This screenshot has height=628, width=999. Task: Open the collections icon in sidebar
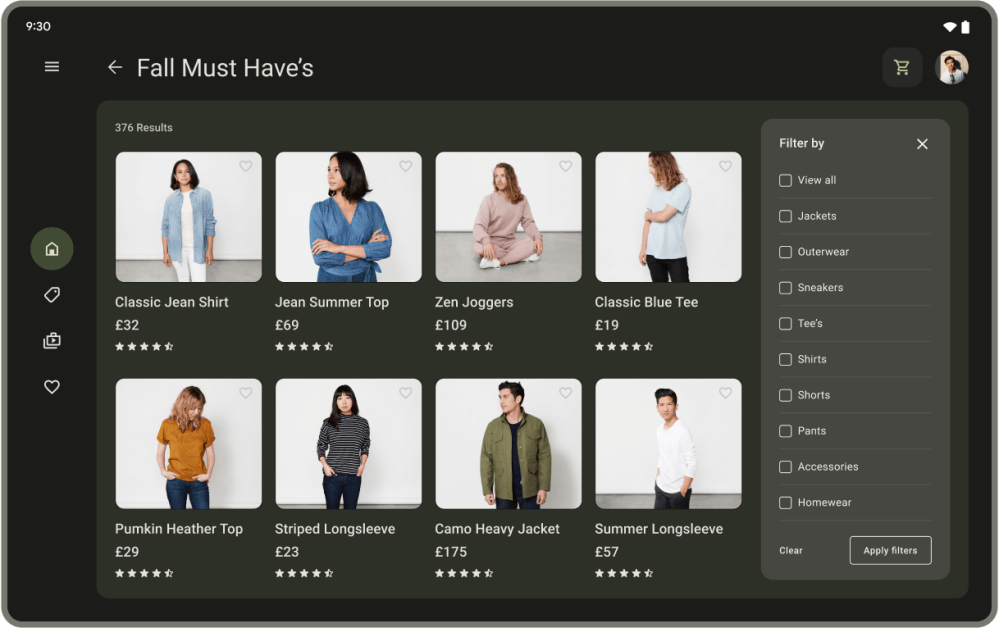pyautogui.click(x=52, y=341)
